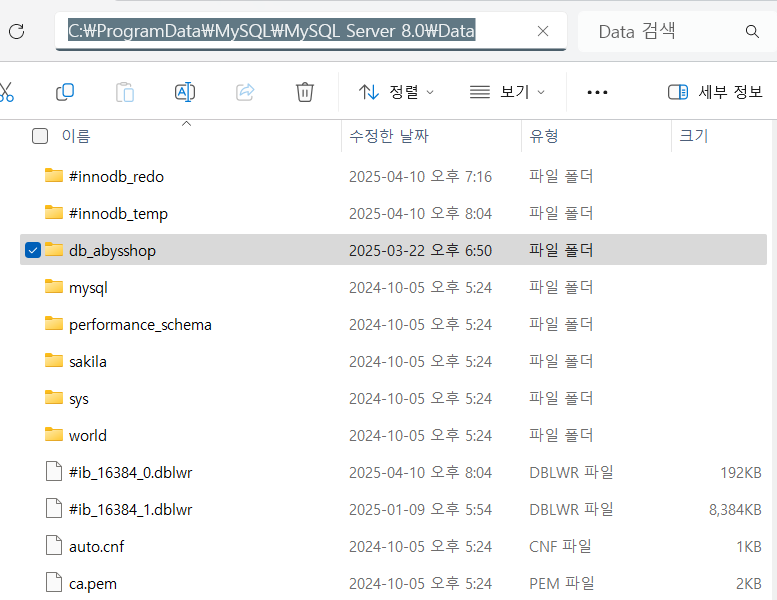Tick the select-all checkbox in header
Screen dimensions: 777x600
pos(40,136)
